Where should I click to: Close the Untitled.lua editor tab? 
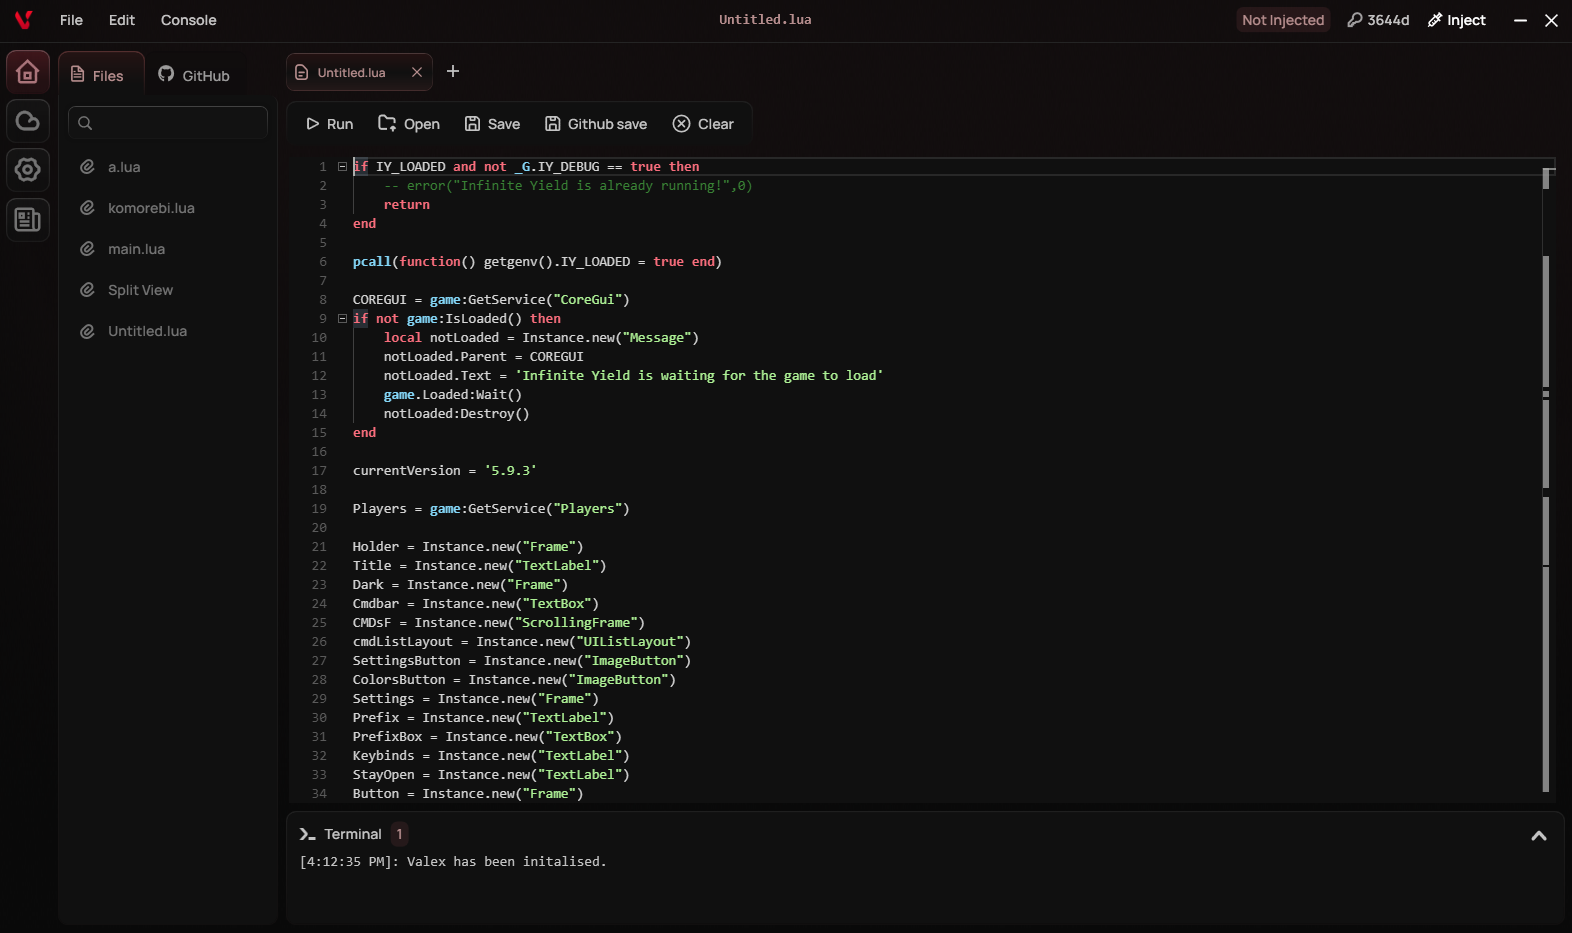click(x=417, y=72)
